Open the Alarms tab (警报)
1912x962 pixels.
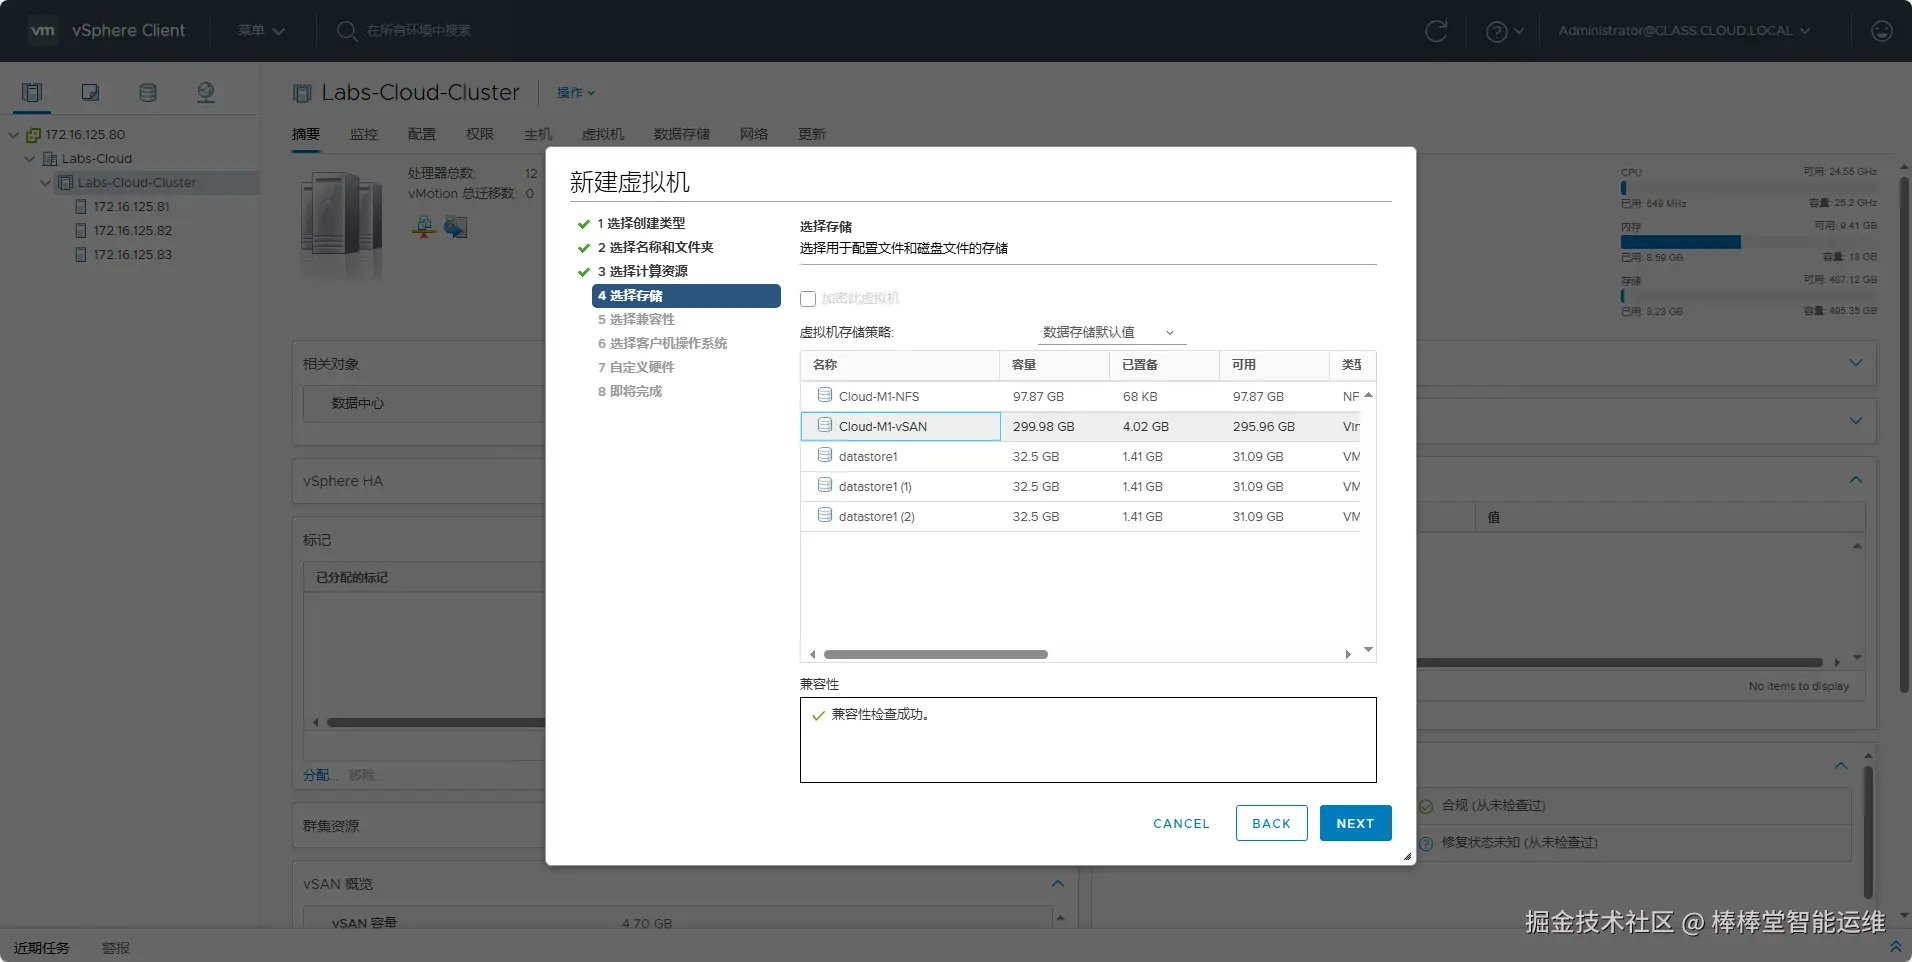(116, 947)
